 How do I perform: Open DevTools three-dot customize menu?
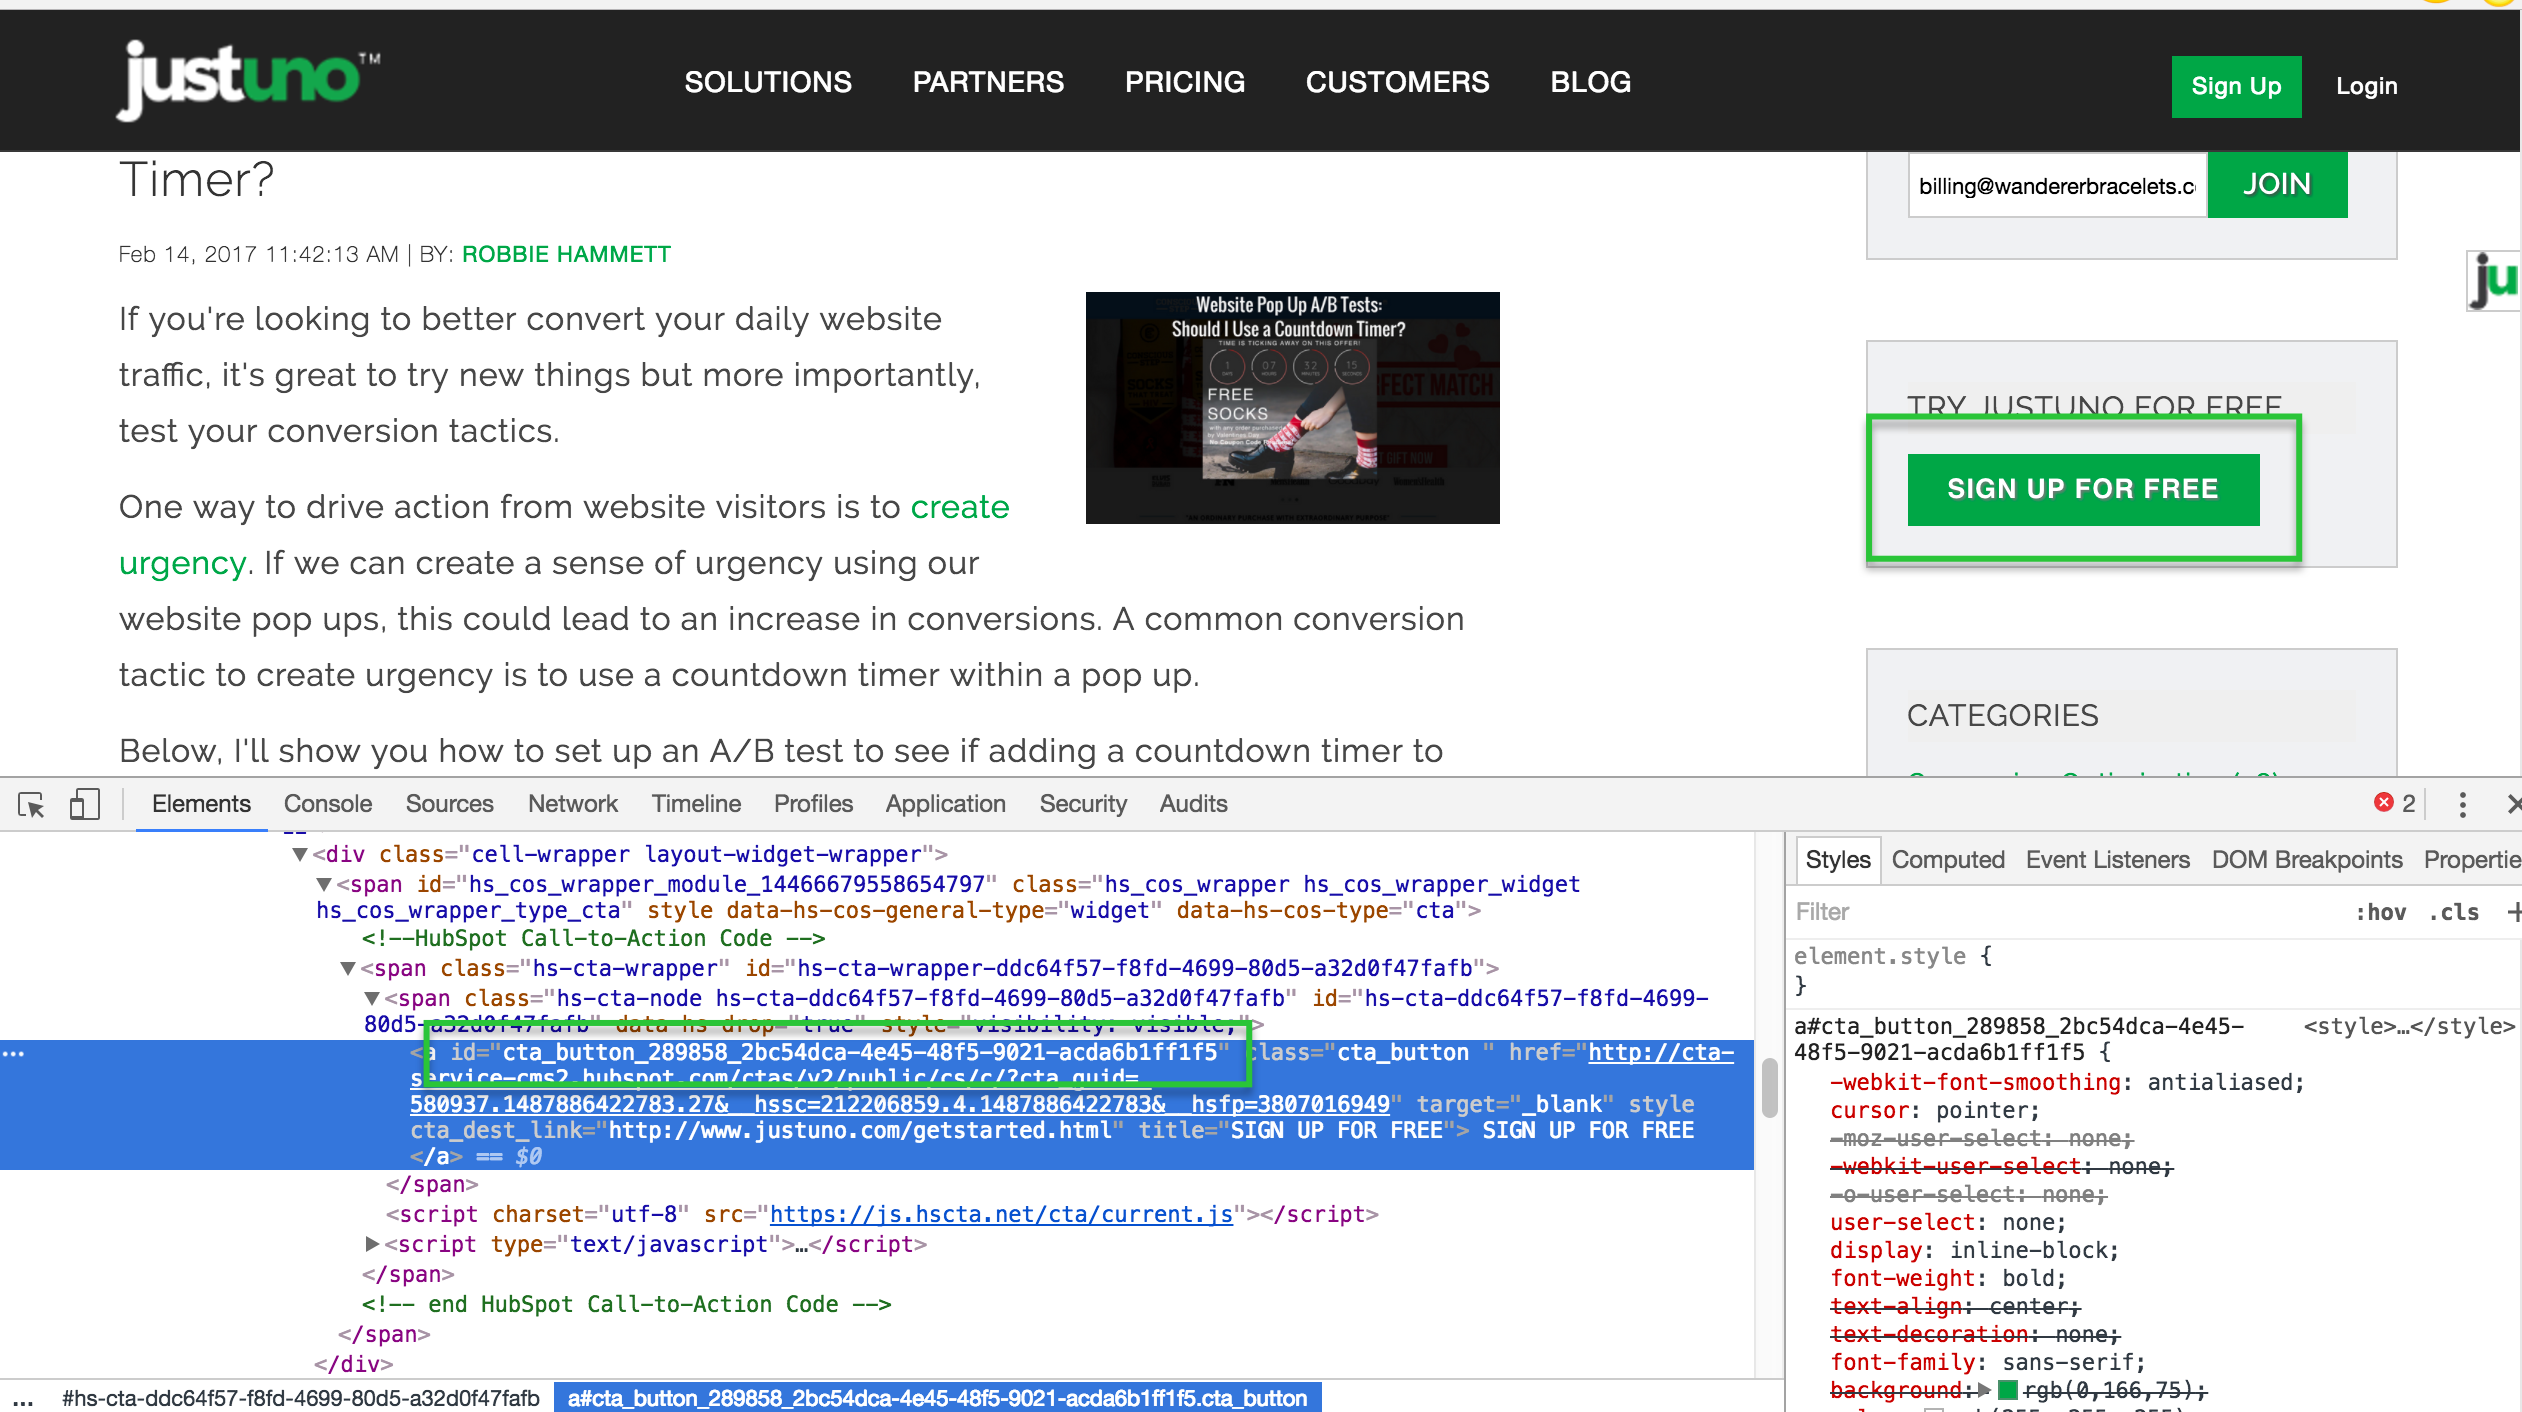pos(2462,805)
